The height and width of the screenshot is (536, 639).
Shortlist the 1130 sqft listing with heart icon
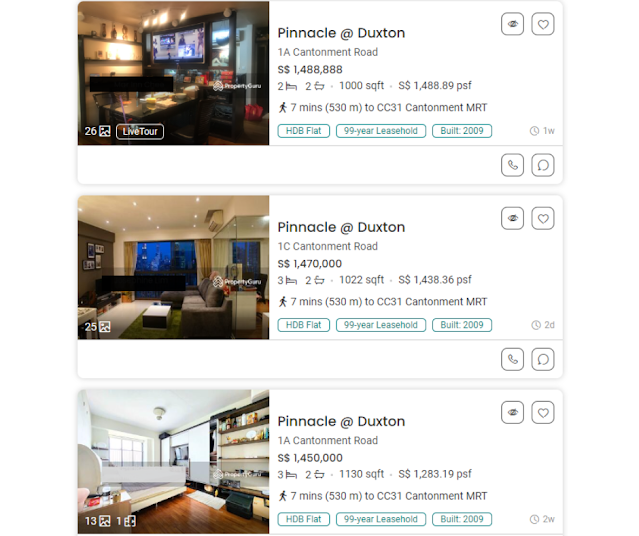pyautogui.click(x=543, y=412)
